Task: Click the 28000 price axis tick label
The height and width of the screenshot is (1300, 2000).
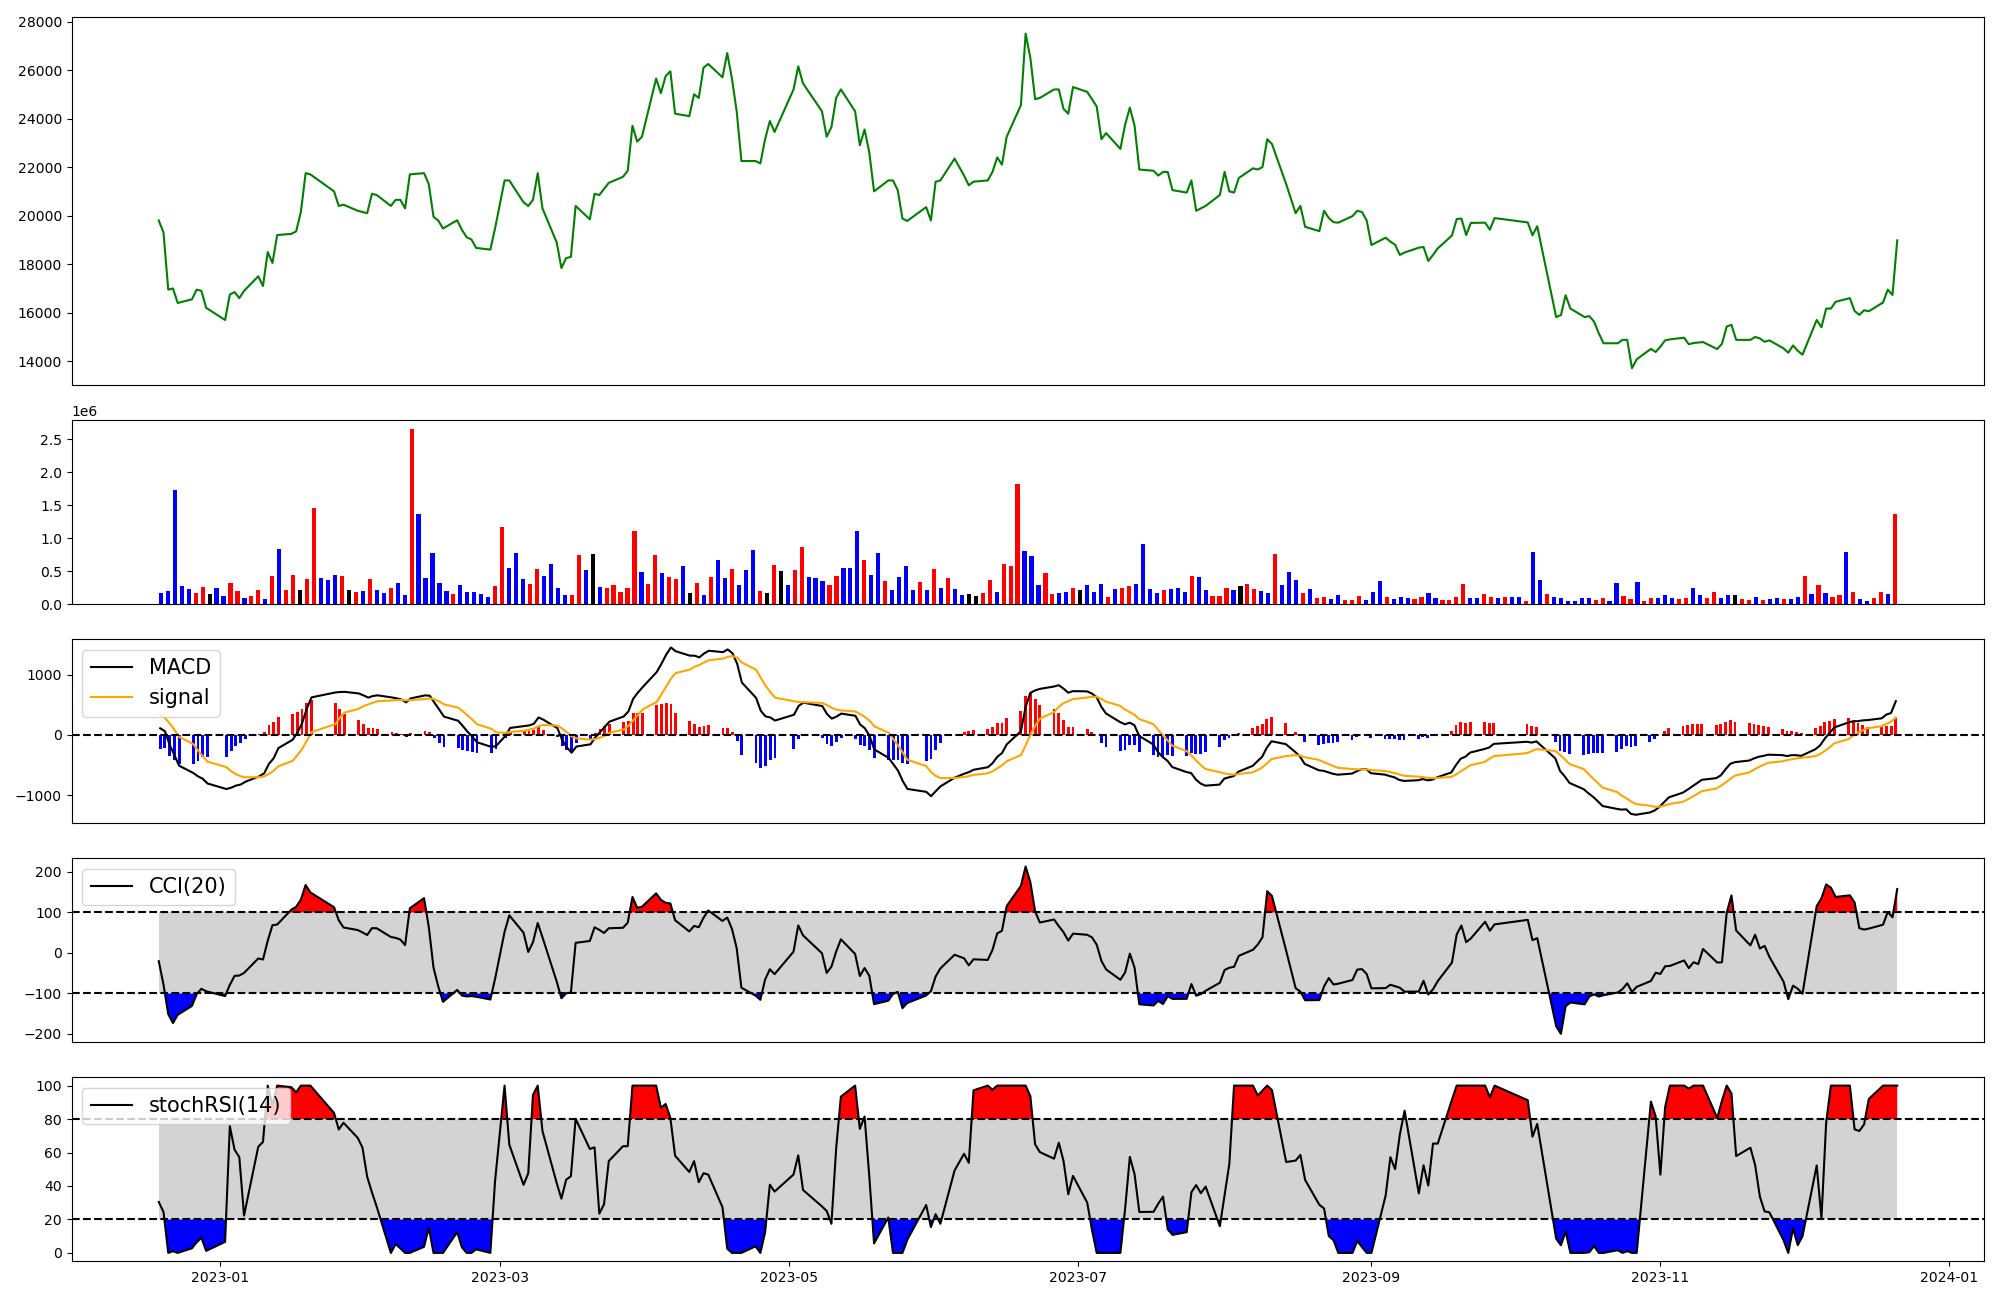Action: [40, 22]
